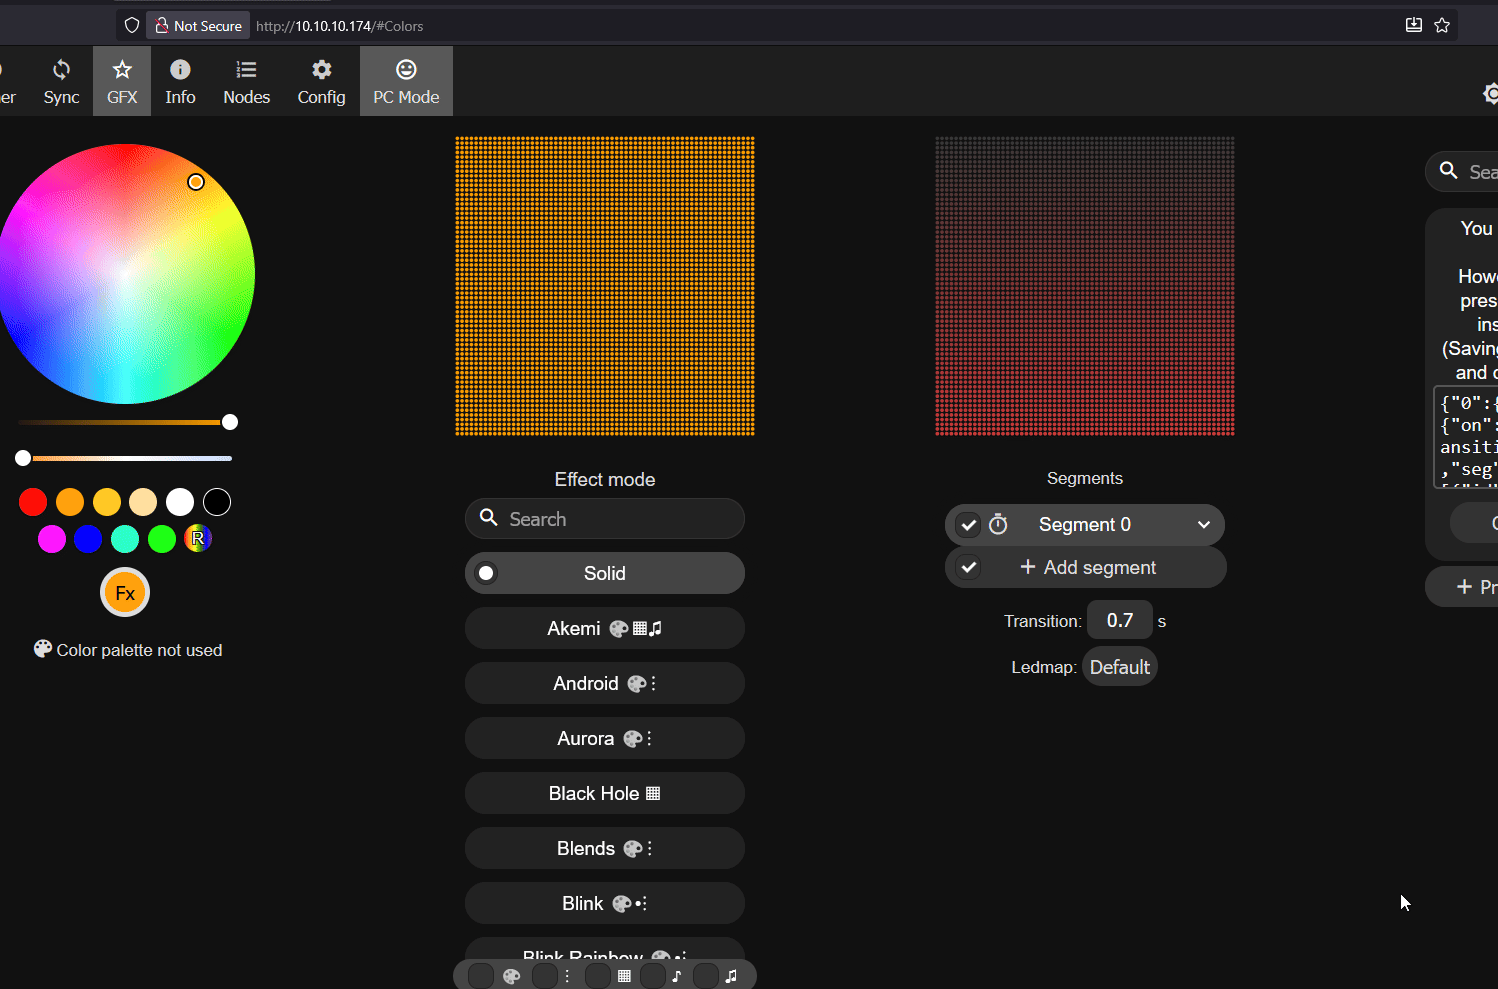Image resolution: width=1498 pixels, height=989 pixels.
Task: Select the Aurora effect
Action: [x=604, y=739]
